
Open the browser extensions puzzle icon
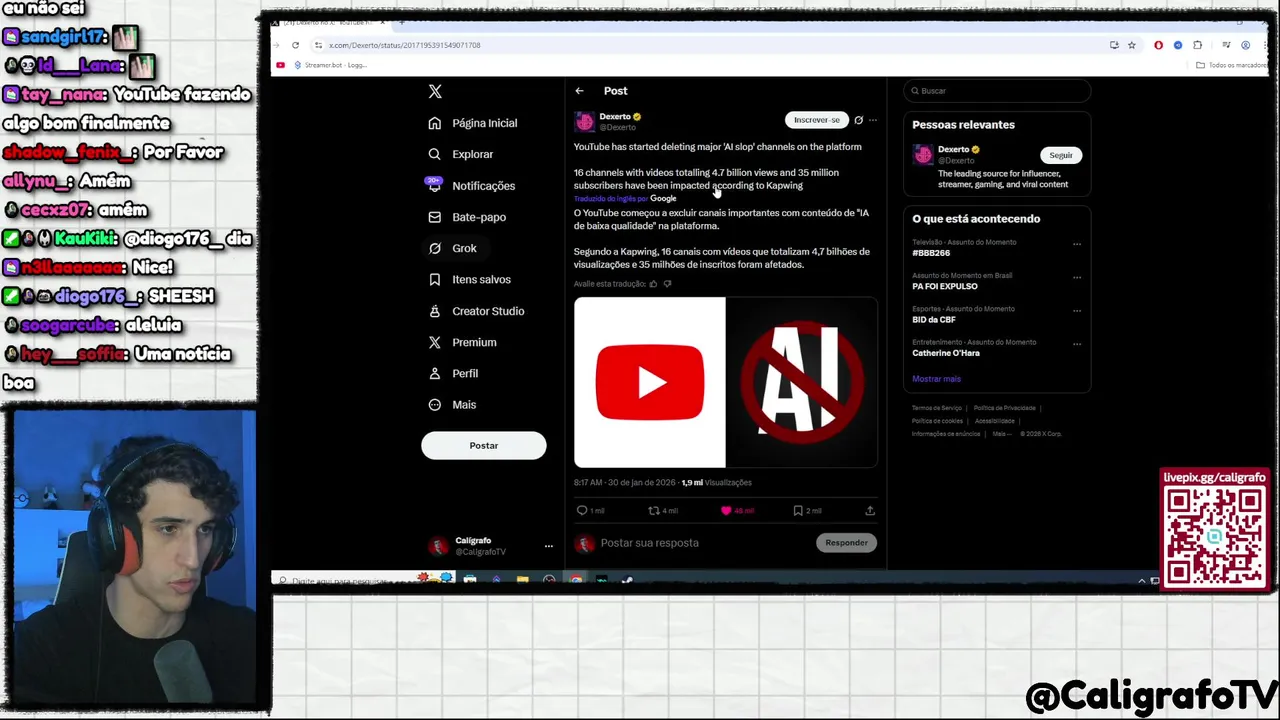point(1197,45)
